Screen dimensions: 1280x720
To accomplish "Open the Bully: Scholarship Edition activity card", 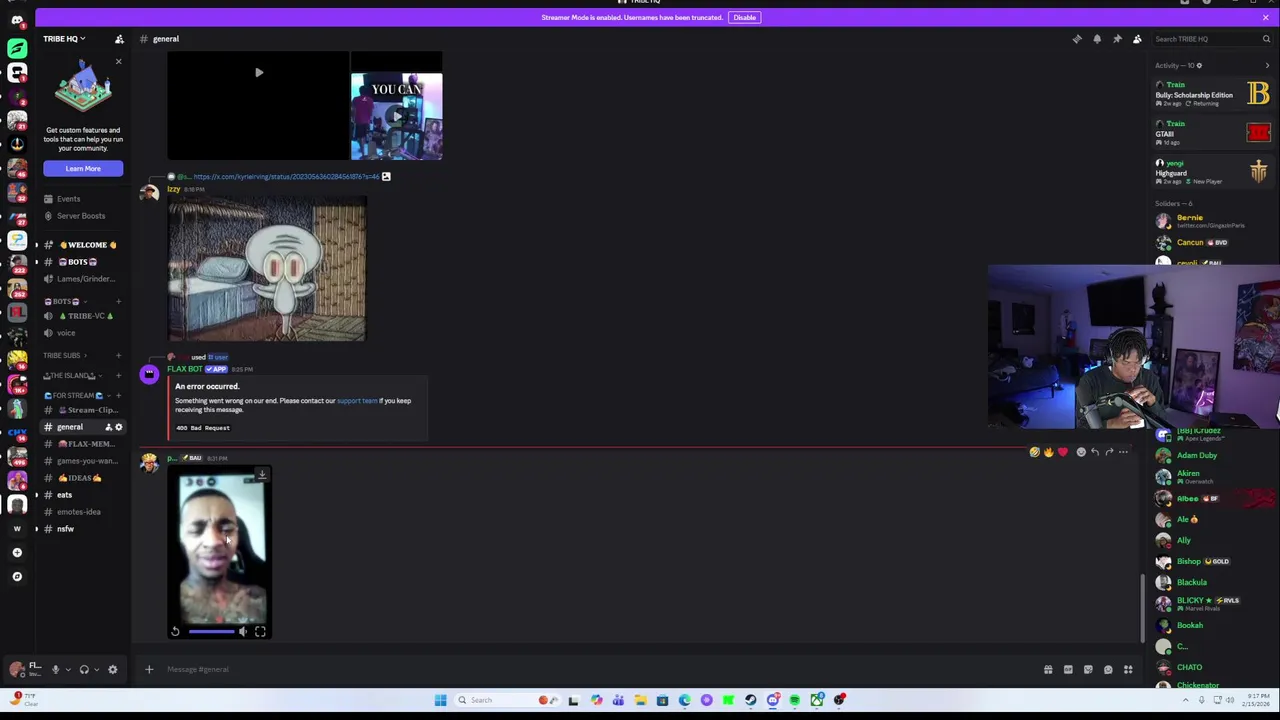I will (1212, 94).
